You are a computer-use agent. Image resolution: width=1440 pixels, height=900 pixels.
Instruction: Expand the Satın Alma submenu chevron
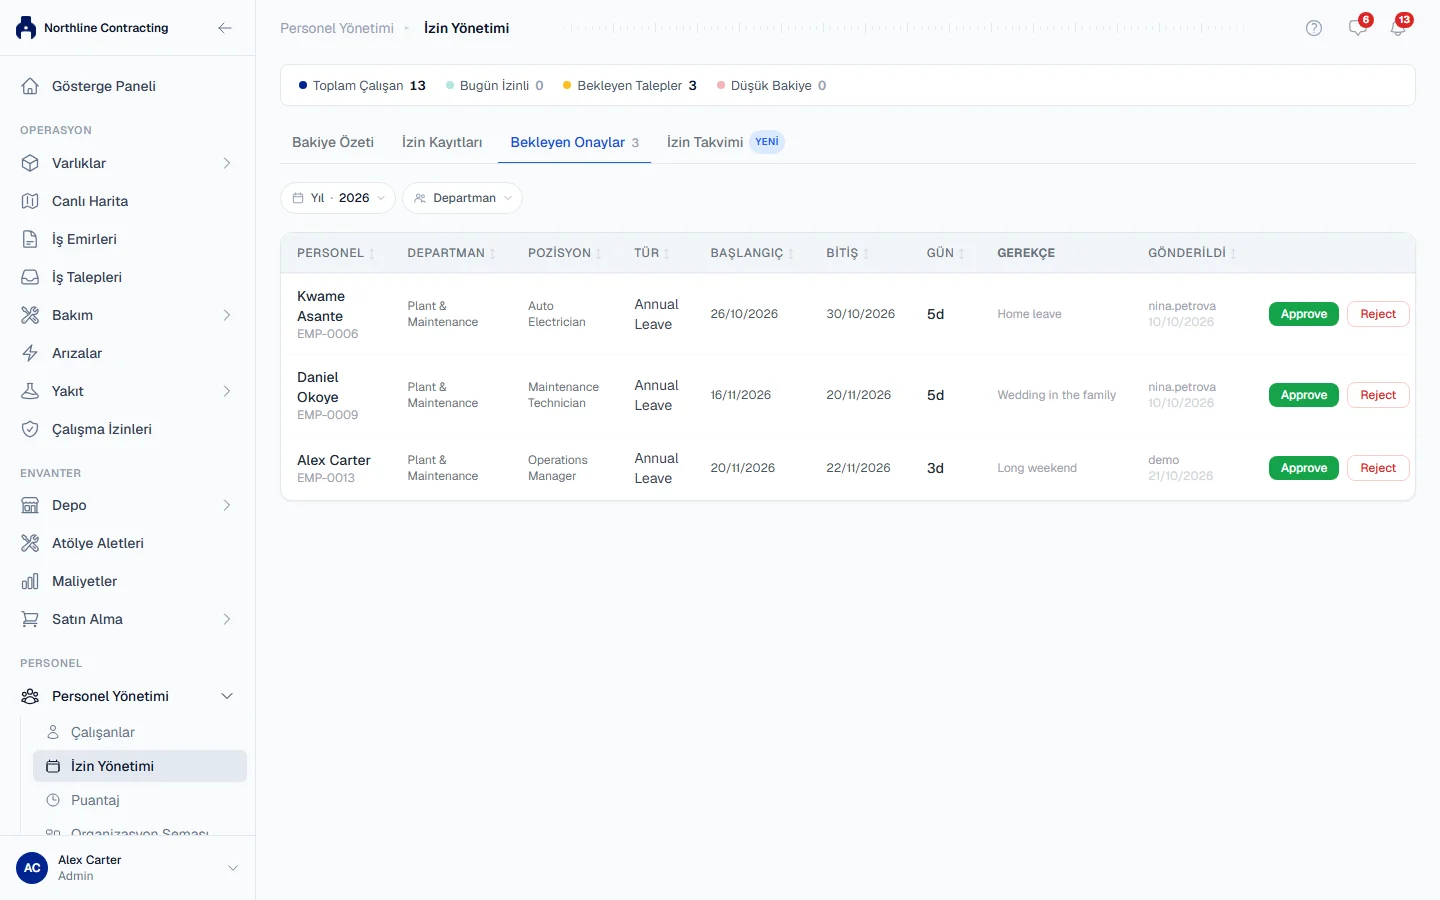[x=227, y=619]
